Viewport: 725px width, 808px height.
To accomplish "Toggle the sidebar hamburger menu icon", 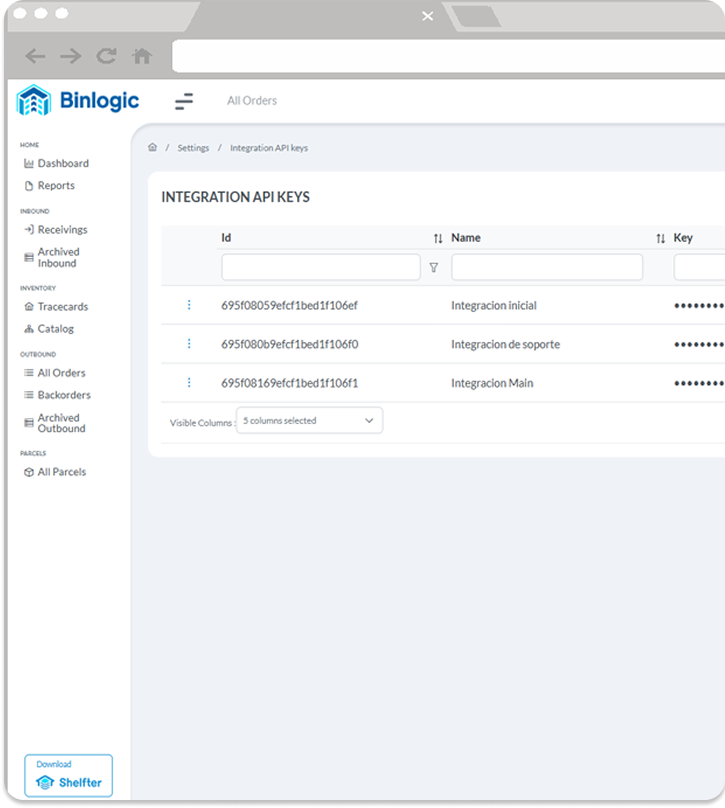I will point(184,101).
